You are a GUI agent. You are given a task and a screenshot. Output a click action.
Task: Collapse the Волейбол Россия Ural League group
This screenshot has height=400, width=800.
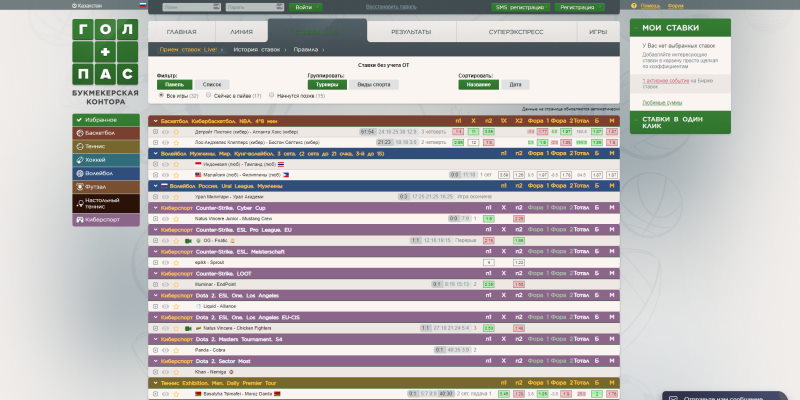pyautogui.click(x=156, y=186)
